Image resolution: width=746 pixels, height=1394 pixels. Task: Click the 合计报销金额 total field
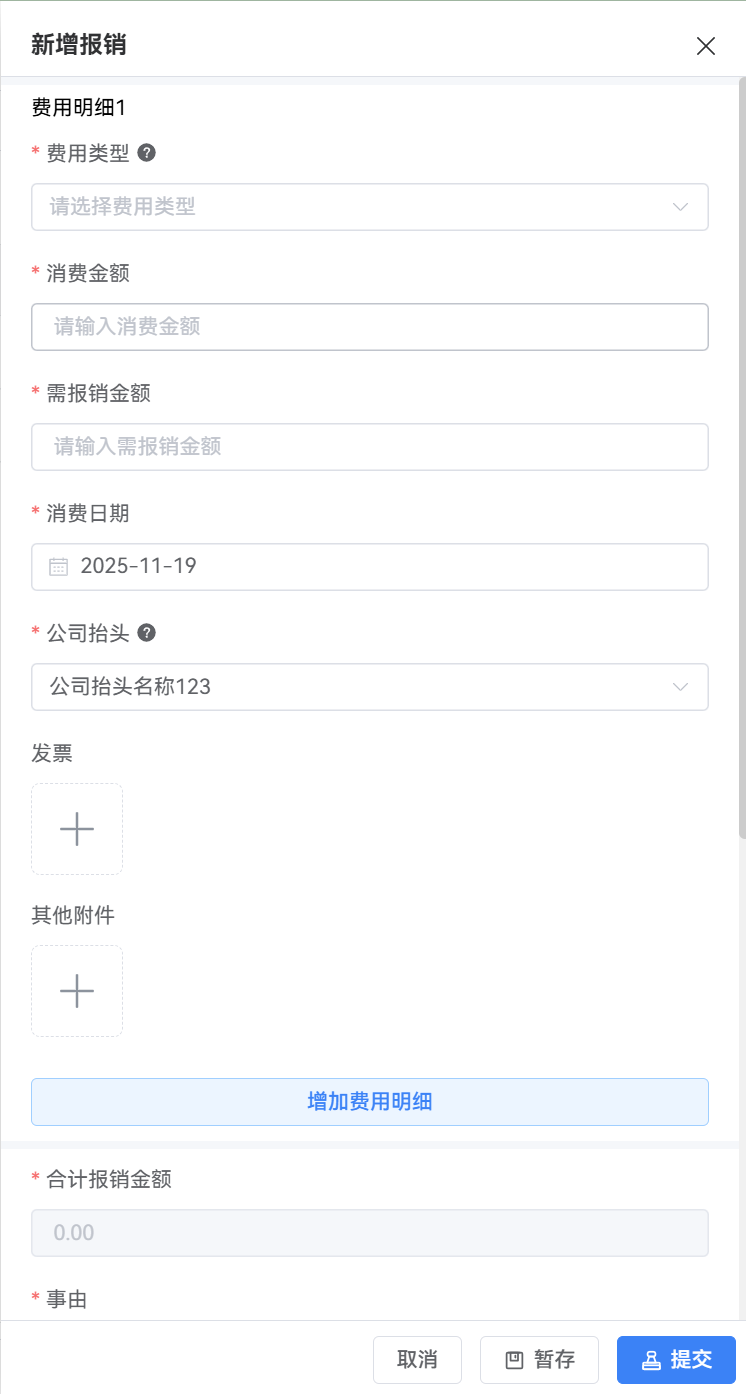tap(370, 1233)
